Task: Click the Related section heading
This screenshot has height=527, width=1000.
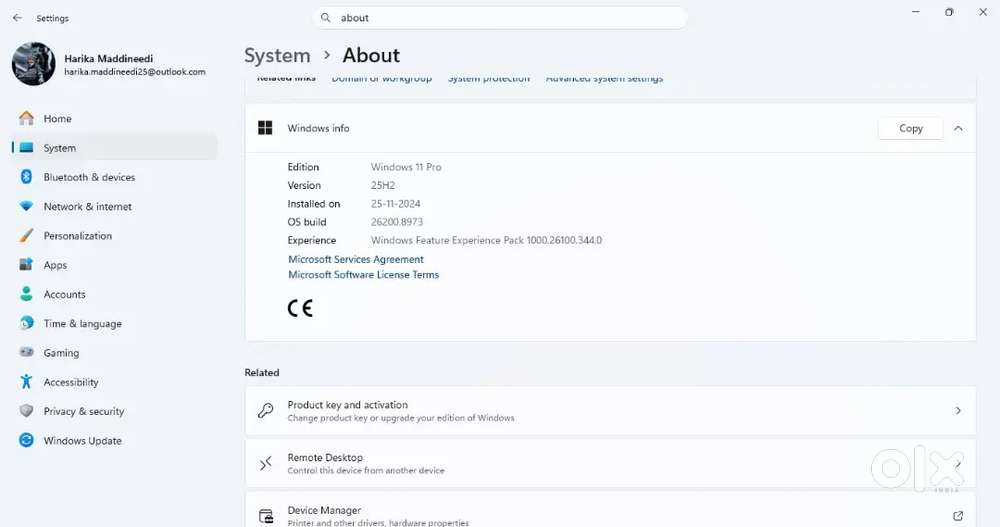Action: pyautogui.click(x=262, y=373)
